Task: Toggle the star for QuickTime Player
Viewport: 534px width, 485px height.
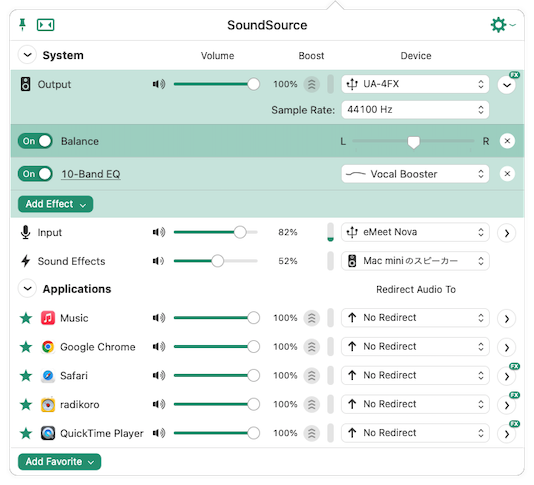Action: [x=26, y=434]
